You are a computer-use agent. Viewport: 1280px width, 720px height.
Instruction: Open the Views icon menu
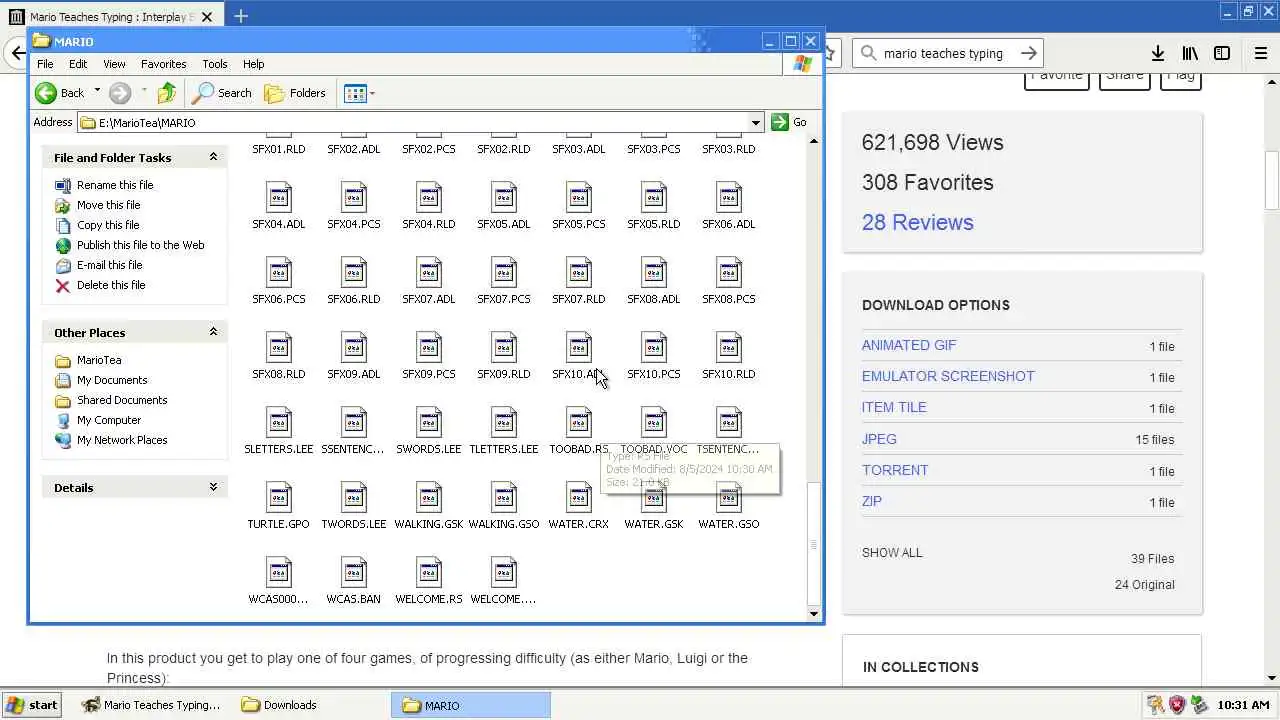355,93
